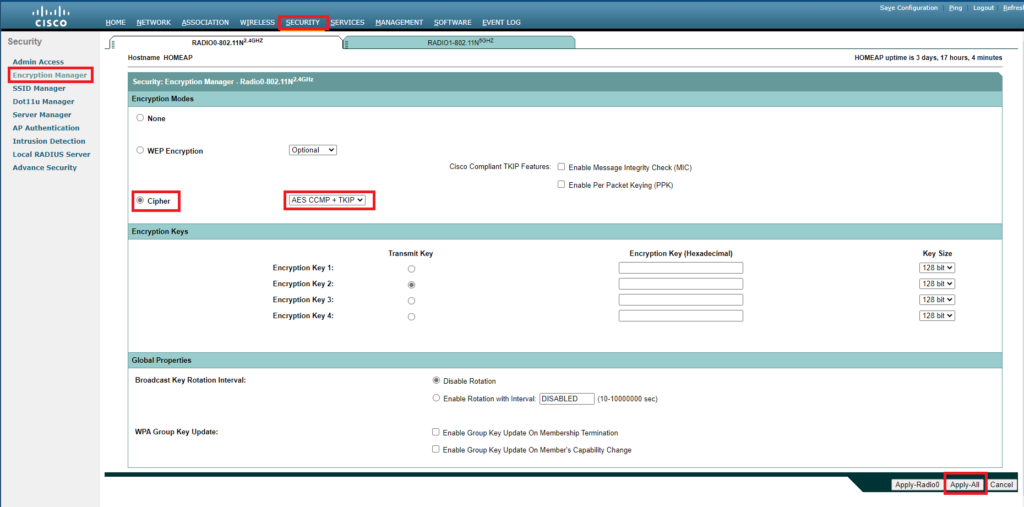Click the Ping link
Image resolution: width=1024 pixels, height=507 pixels.
coord(955,8)
